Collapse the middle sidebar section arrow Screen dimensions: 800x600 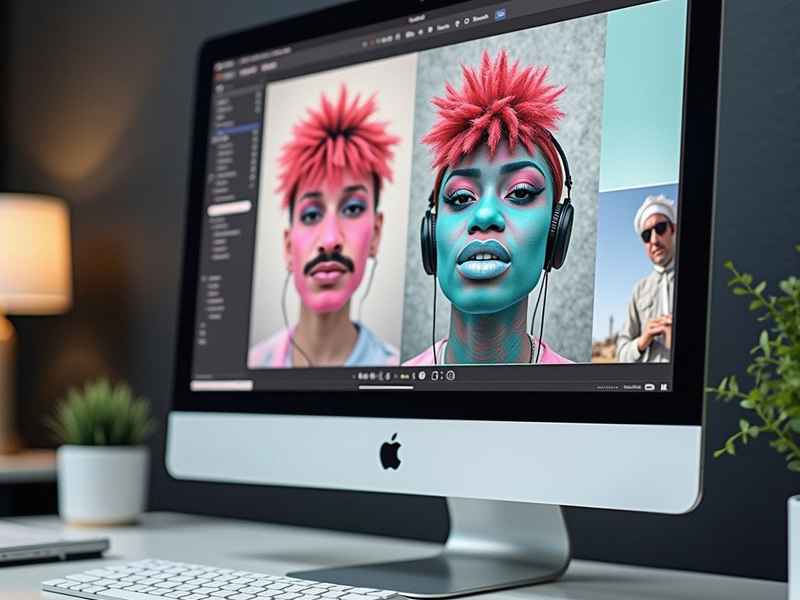pos(211,177)
